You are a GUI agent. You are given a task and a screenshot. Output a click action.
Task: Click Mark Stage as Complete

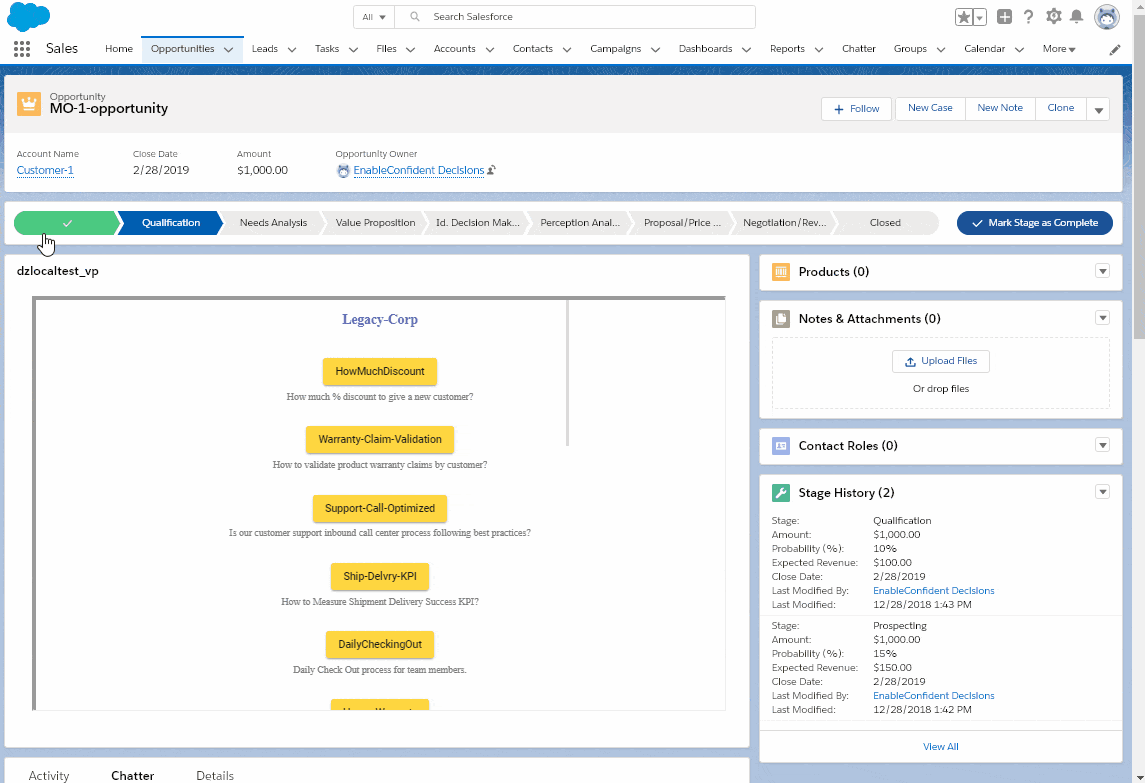coord(1034,222)
